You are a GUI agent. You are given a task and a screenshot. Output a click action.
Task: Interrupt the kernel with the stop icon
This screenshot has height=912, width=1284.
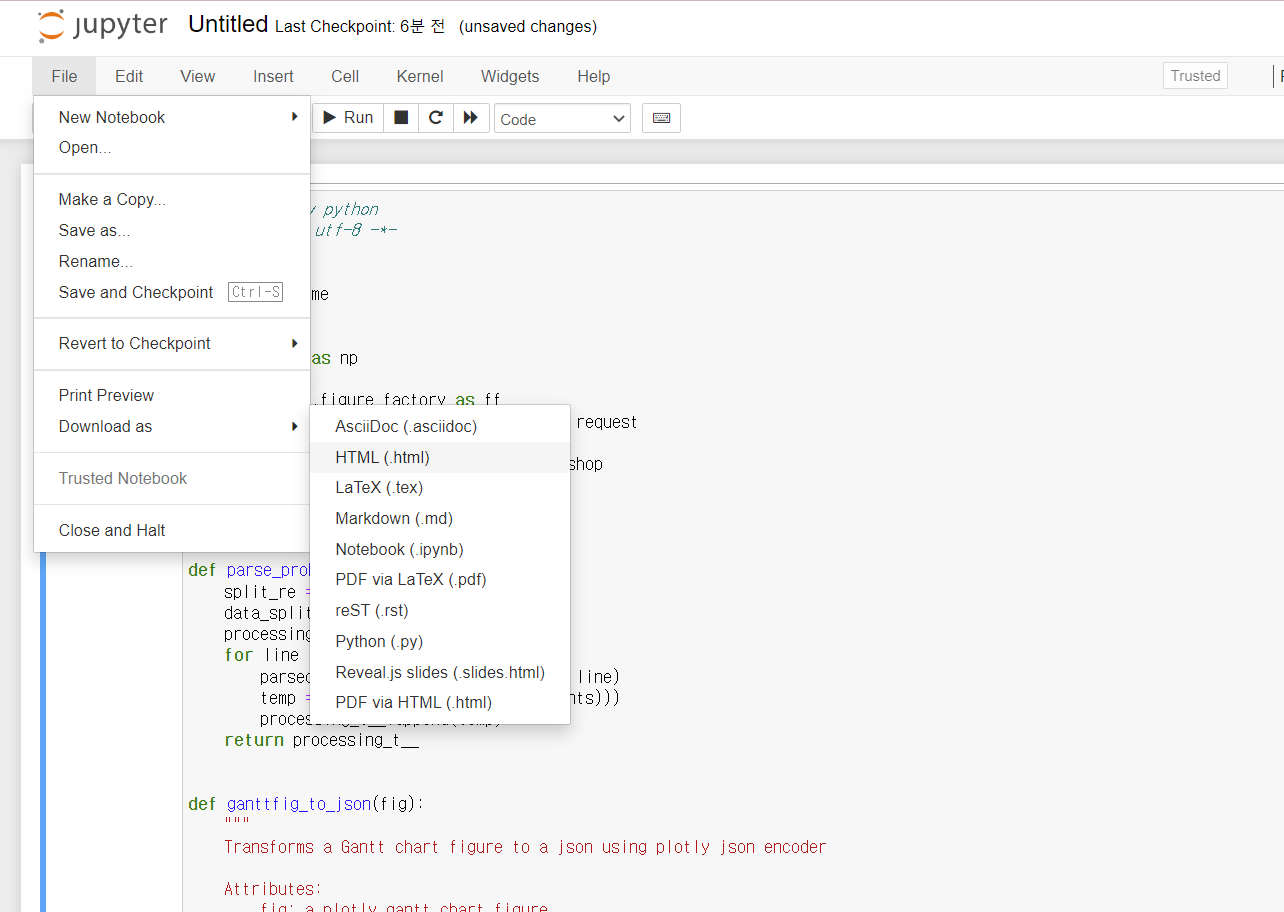point(401,118)
